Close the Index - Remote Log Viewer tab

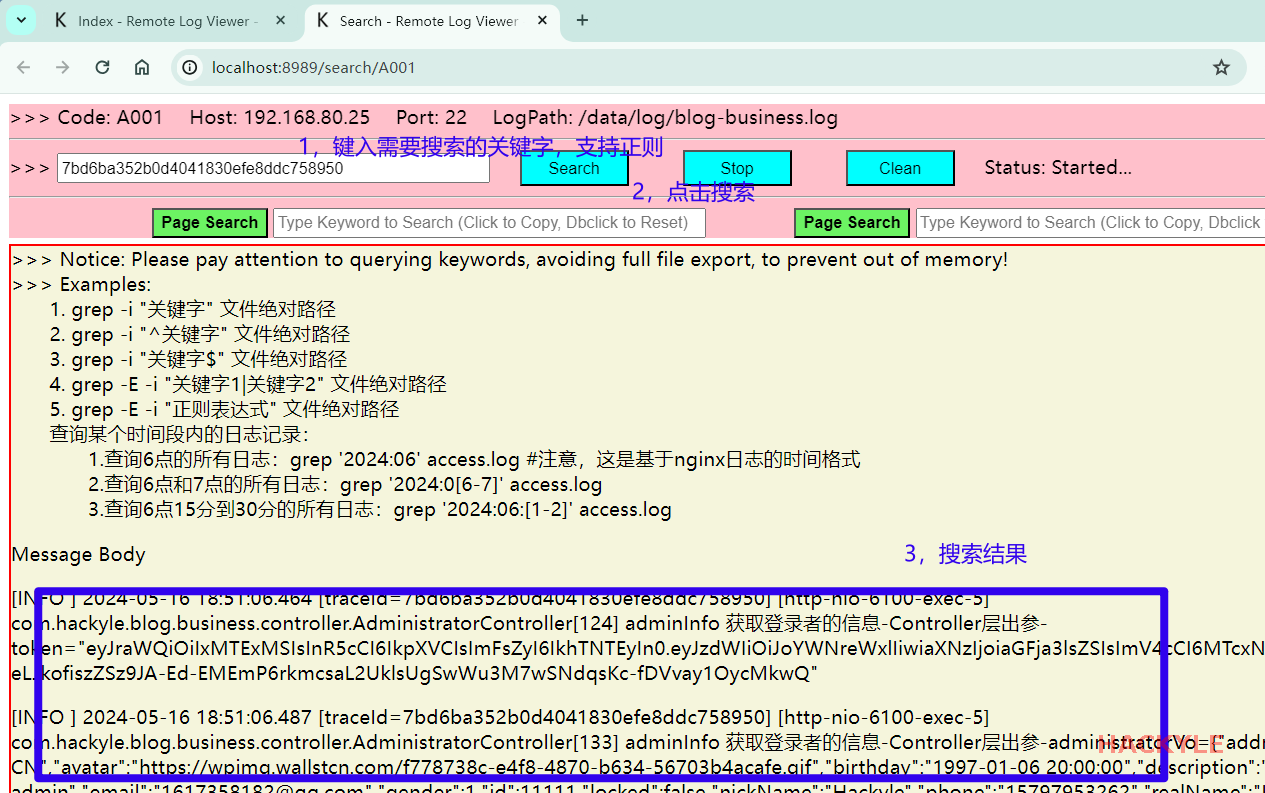[x=280, y=20]
